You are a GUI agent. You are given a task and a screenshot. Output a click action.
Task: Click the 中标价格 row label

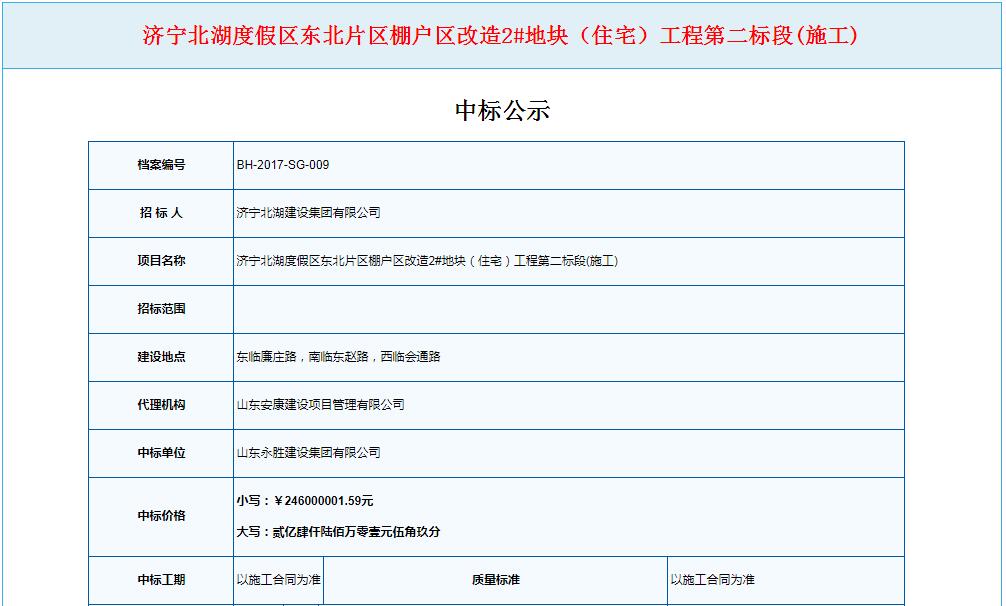(x=163, y=517)
